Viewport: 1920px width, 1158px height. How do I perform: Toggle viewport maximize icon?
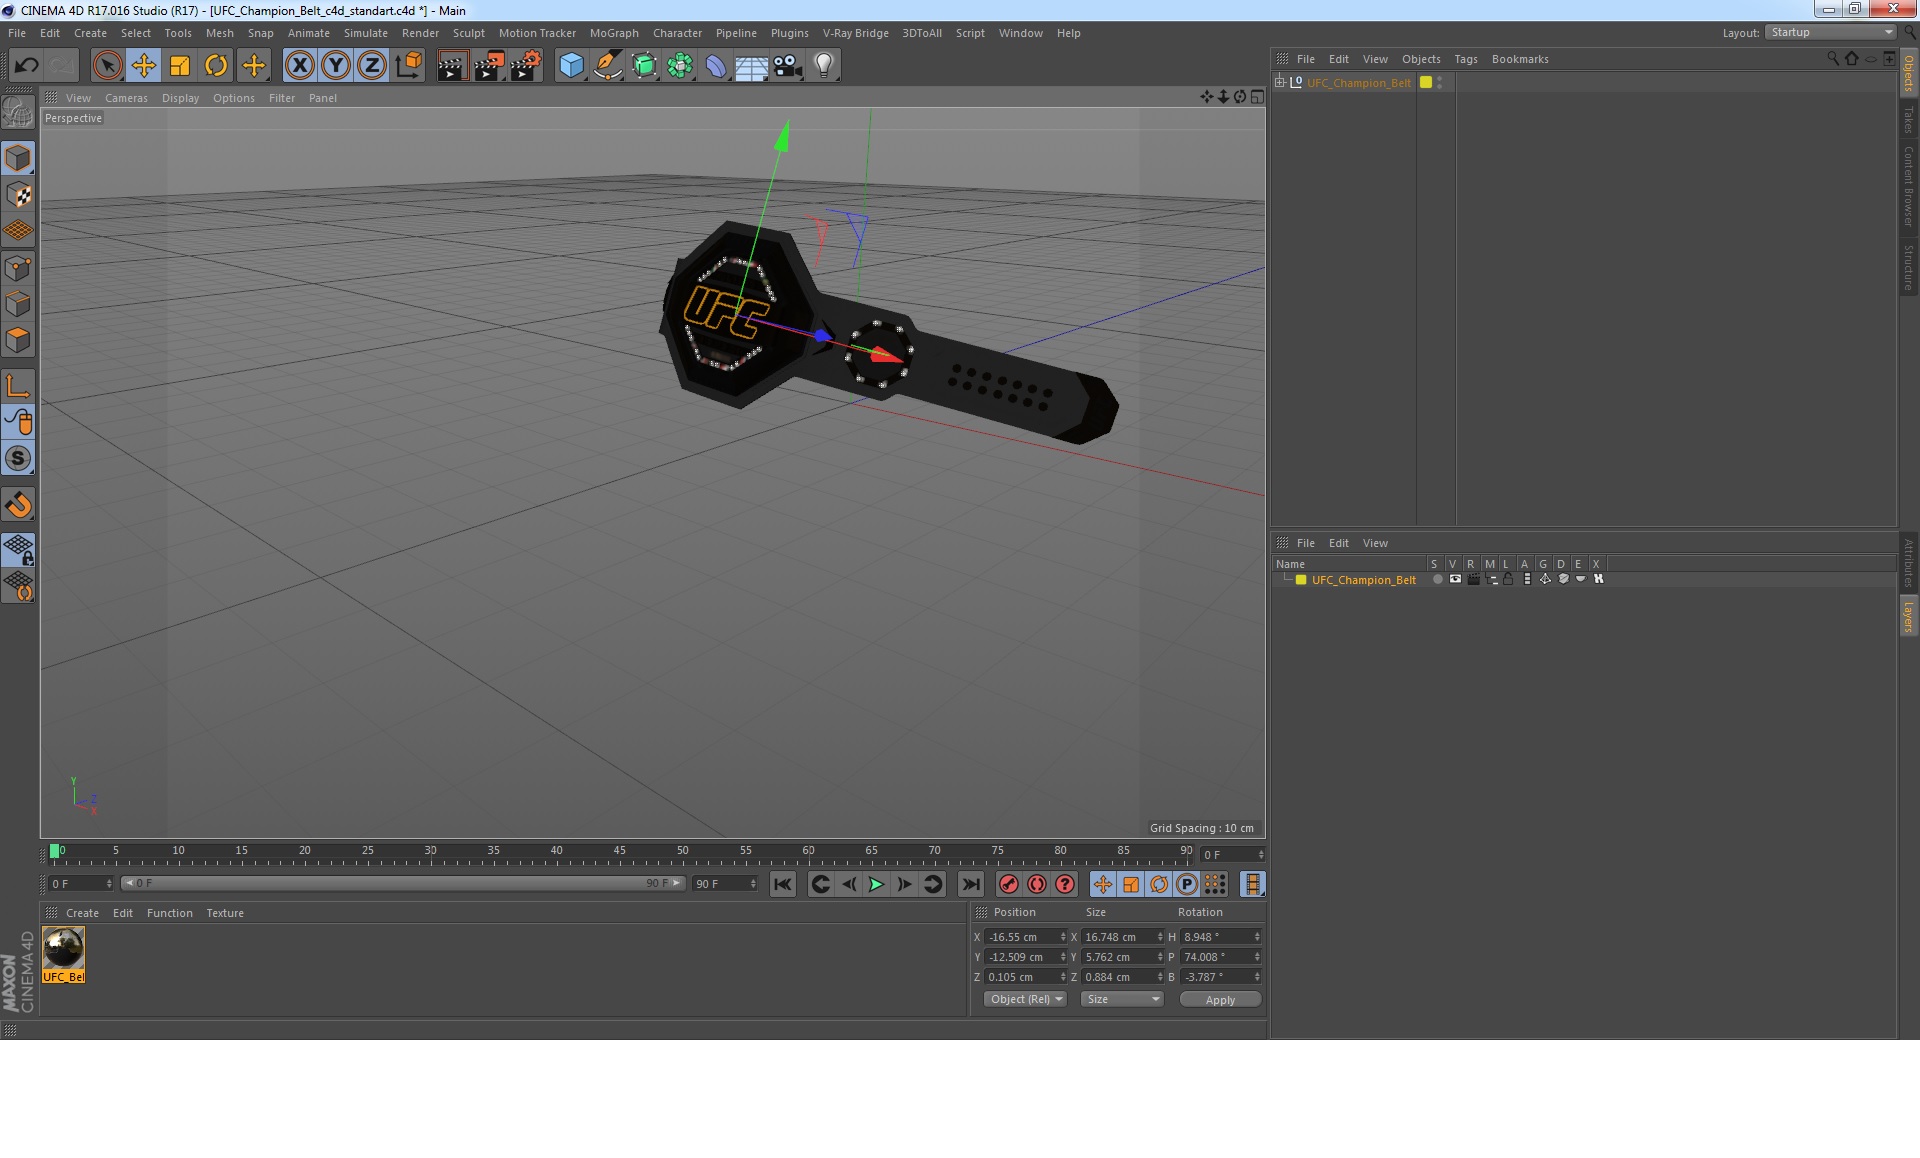pos(1257,97)
